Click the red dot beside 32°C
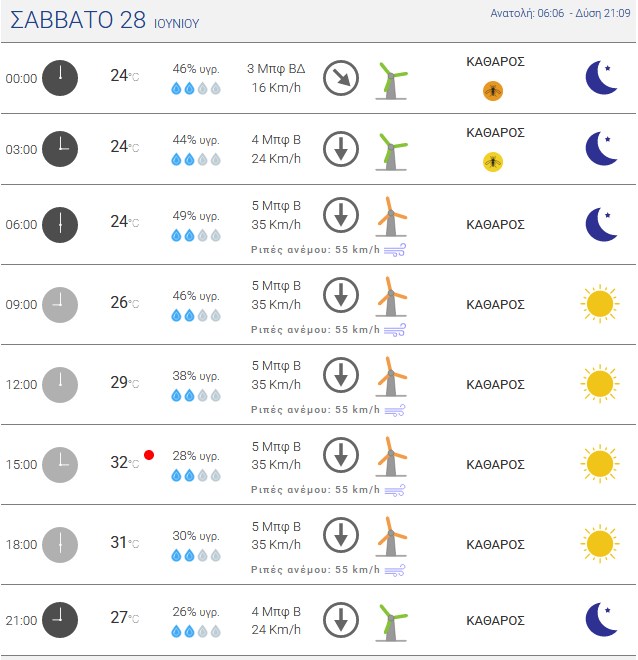 click(x=149, y=455)
